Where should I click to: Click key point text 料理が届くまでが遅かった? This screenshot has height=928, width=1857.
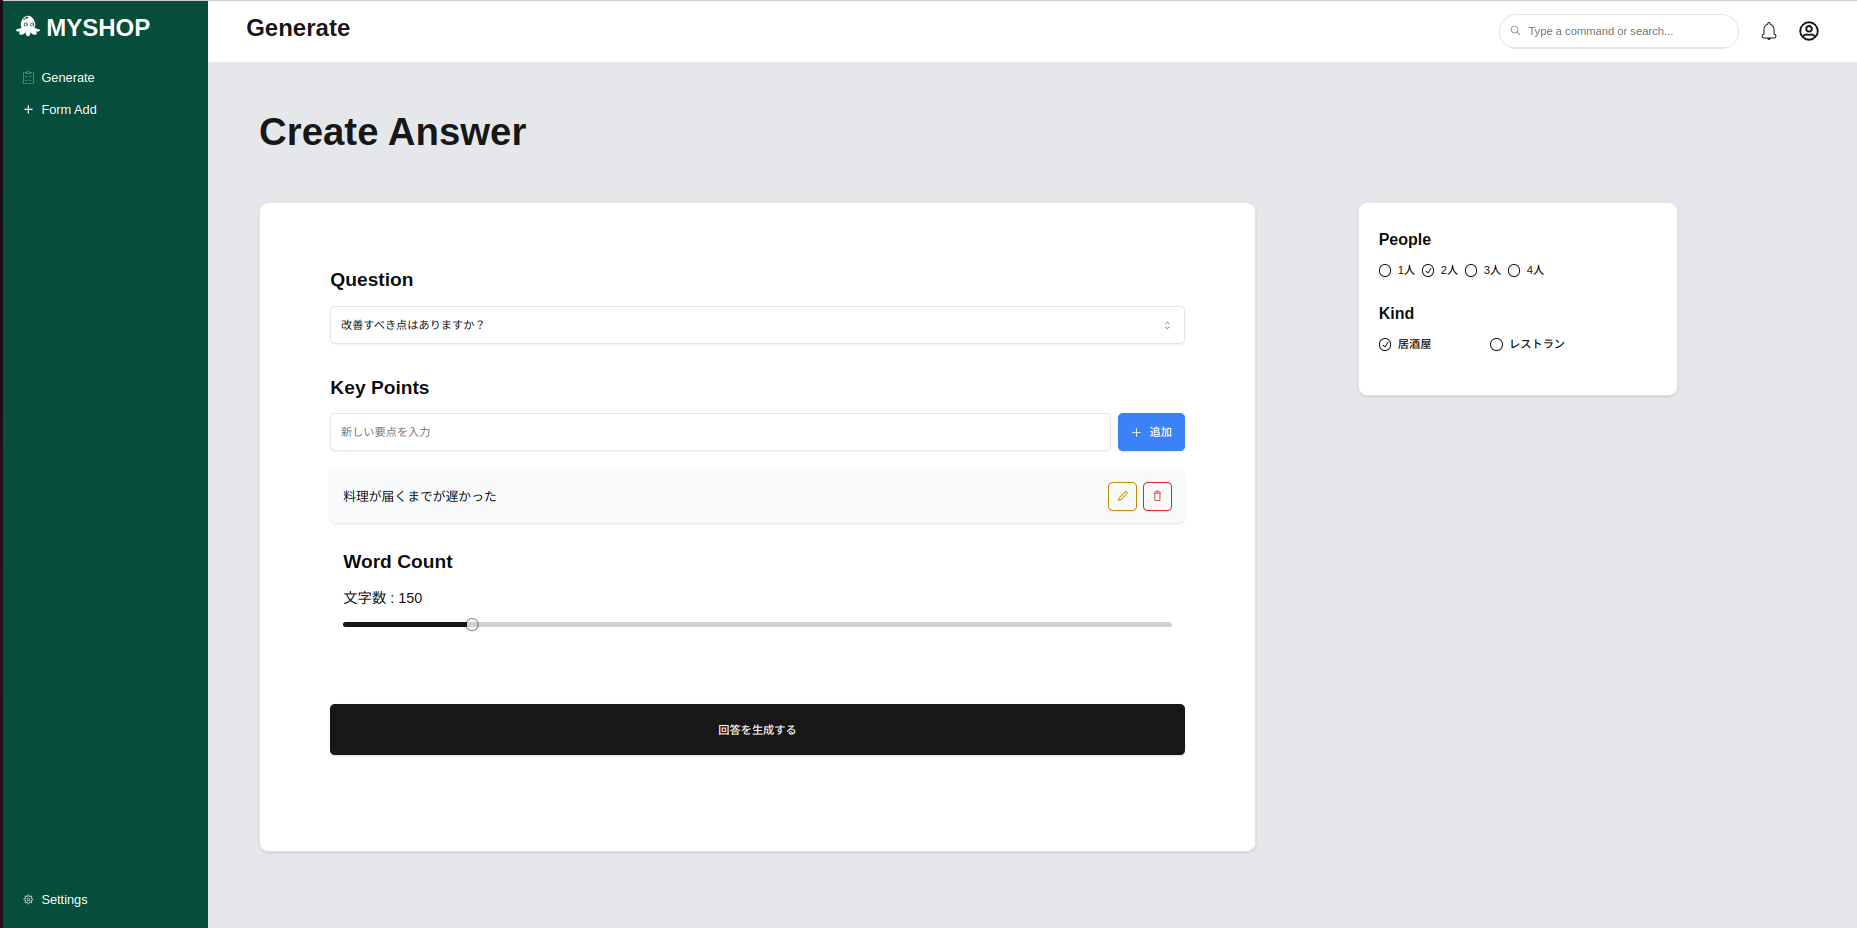(x=420, y=496)
